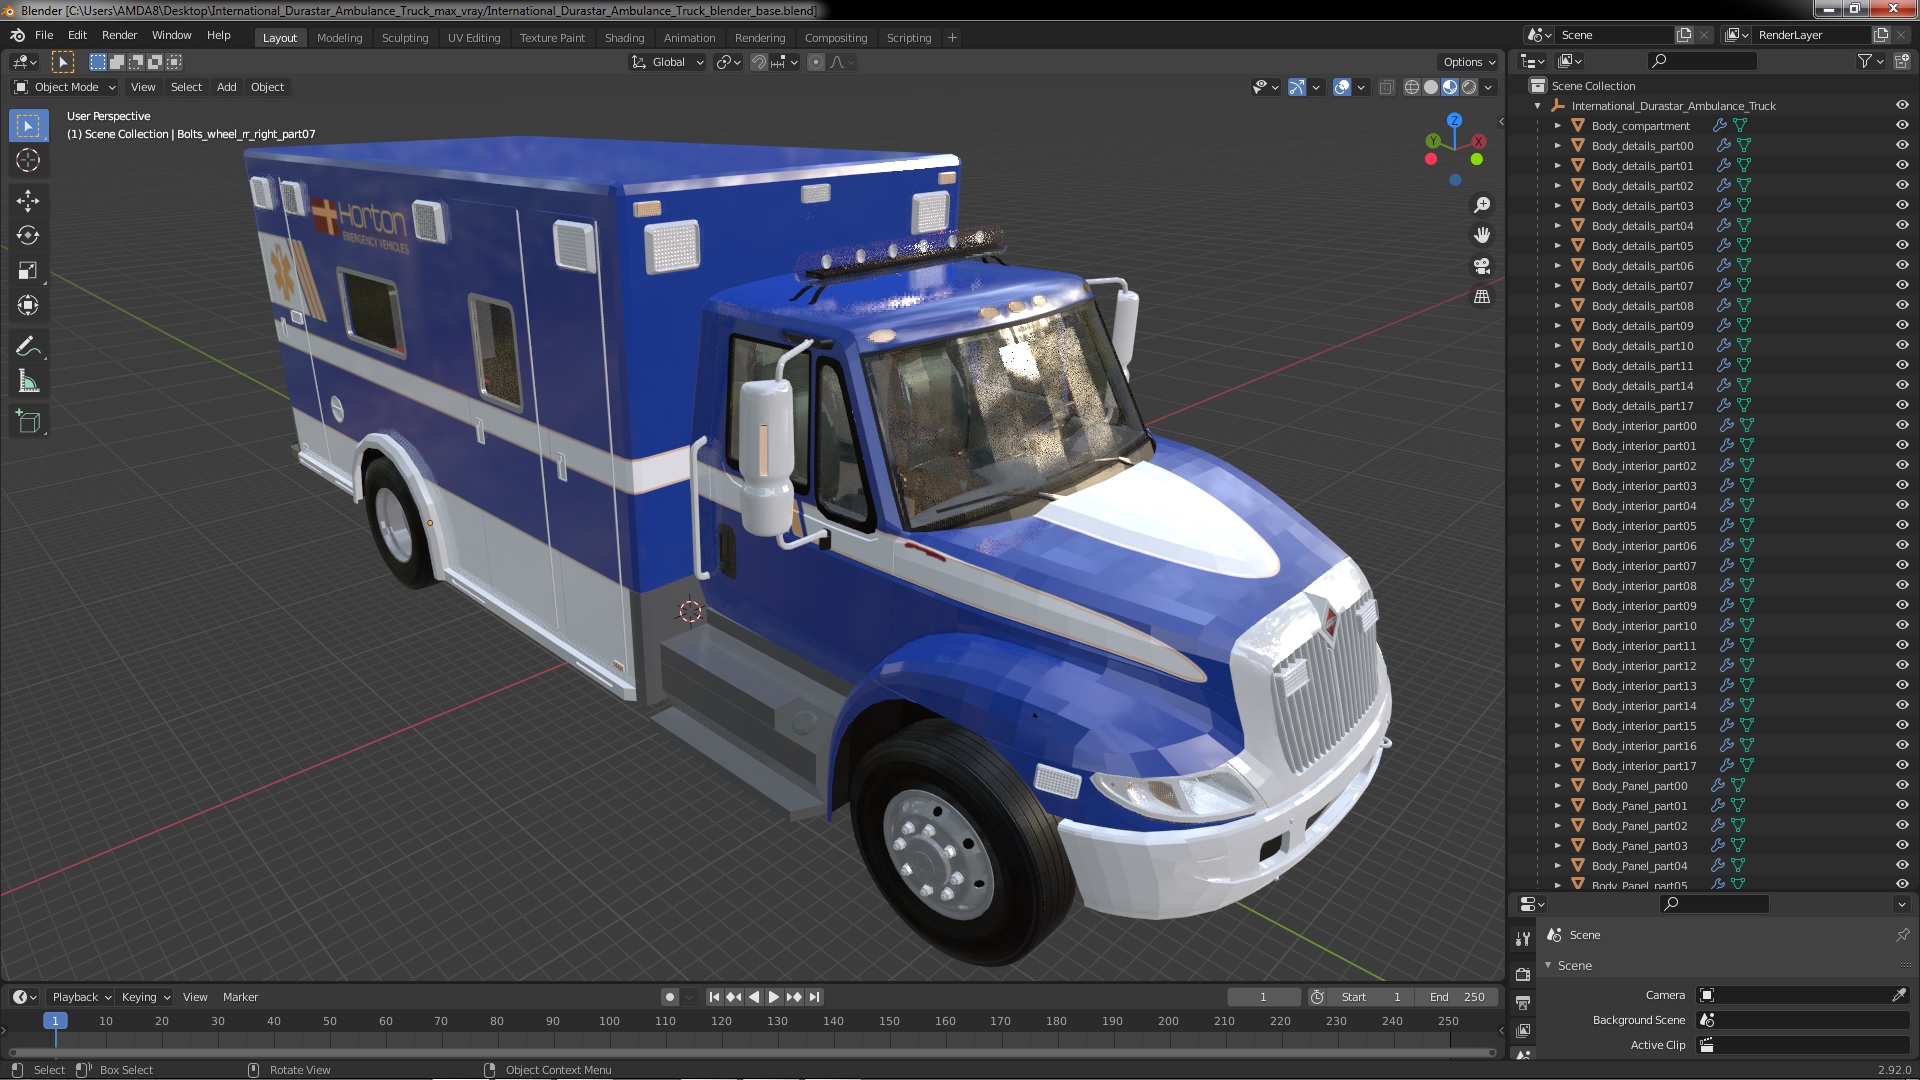Toggle snapping magnet
This screenshot has width=1920, height=1080.
tap(759, 62)
